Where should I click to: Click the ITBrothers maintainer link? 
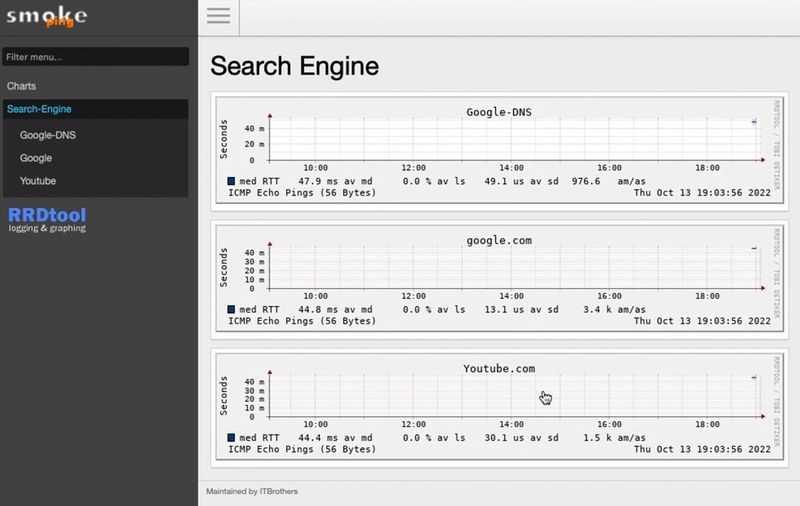tap(279, 491)
